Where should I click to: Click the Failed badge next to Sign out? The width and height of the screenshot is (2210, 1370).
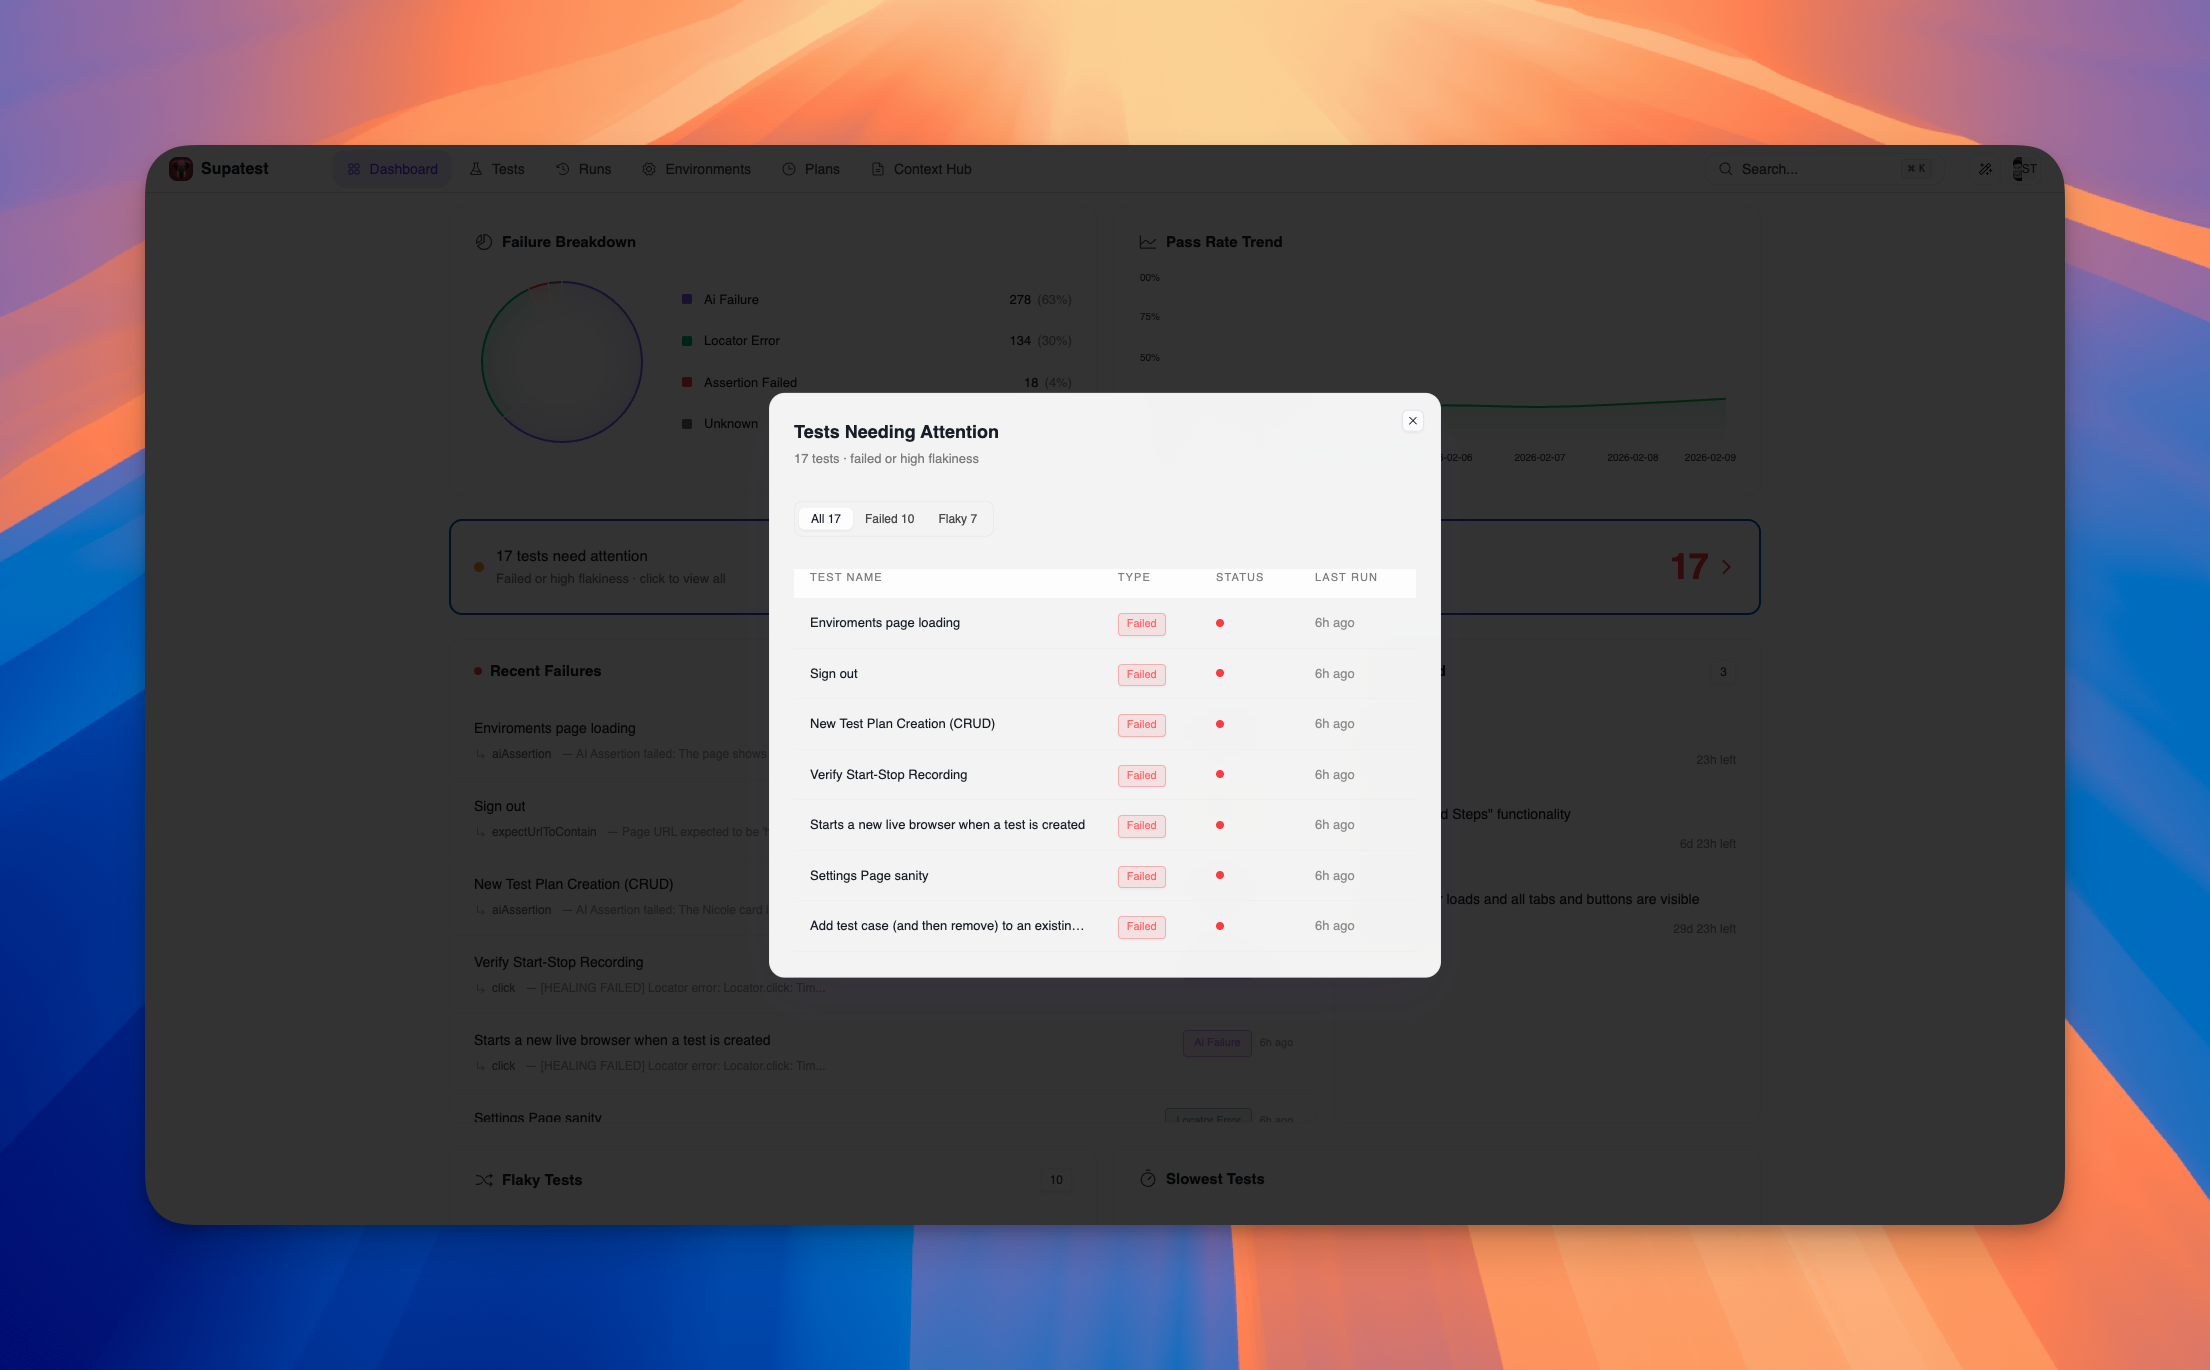(x=1140, y=674)
